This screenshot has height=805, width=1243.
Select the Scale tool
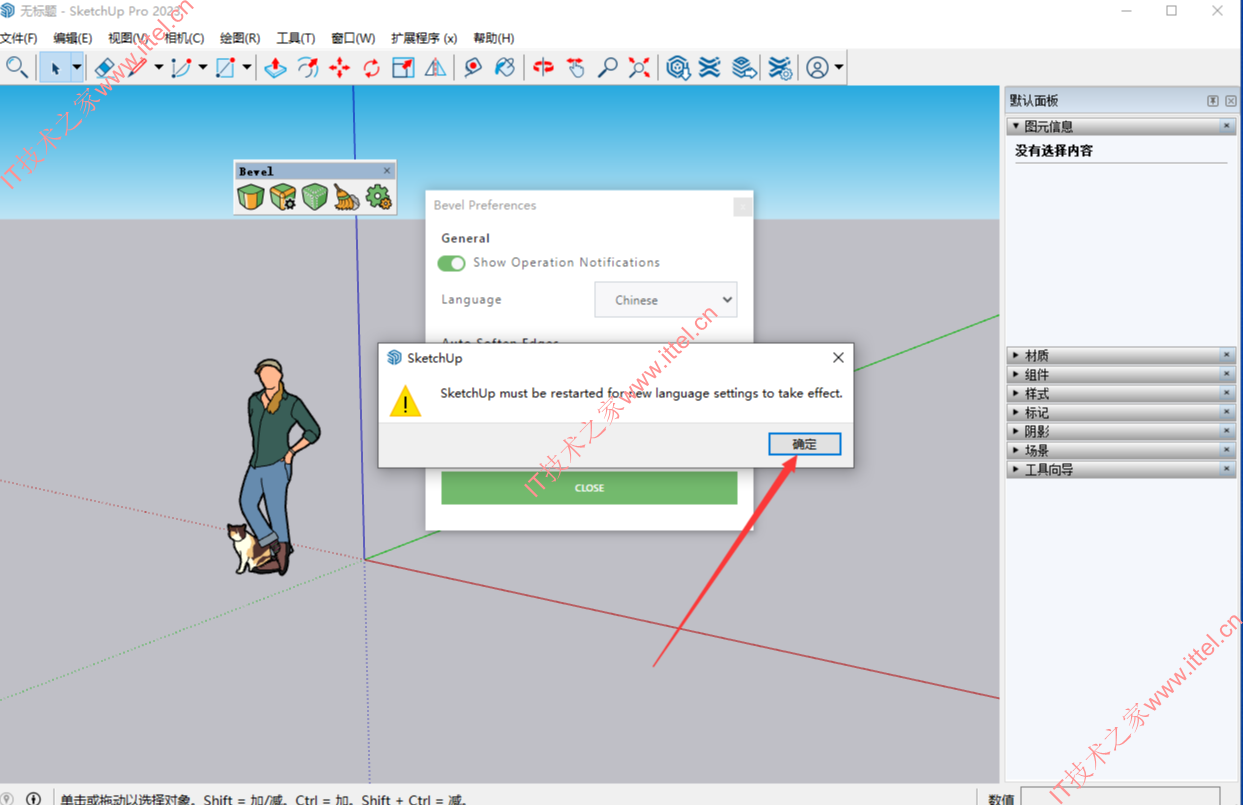(x=403, y=67)
